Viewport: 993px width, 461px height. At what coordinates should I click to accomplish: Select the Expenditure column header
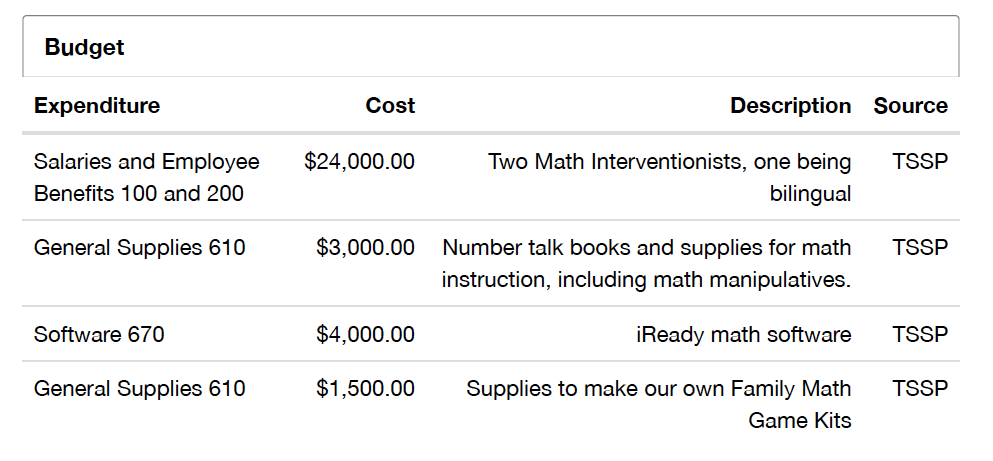coord(97,105)
